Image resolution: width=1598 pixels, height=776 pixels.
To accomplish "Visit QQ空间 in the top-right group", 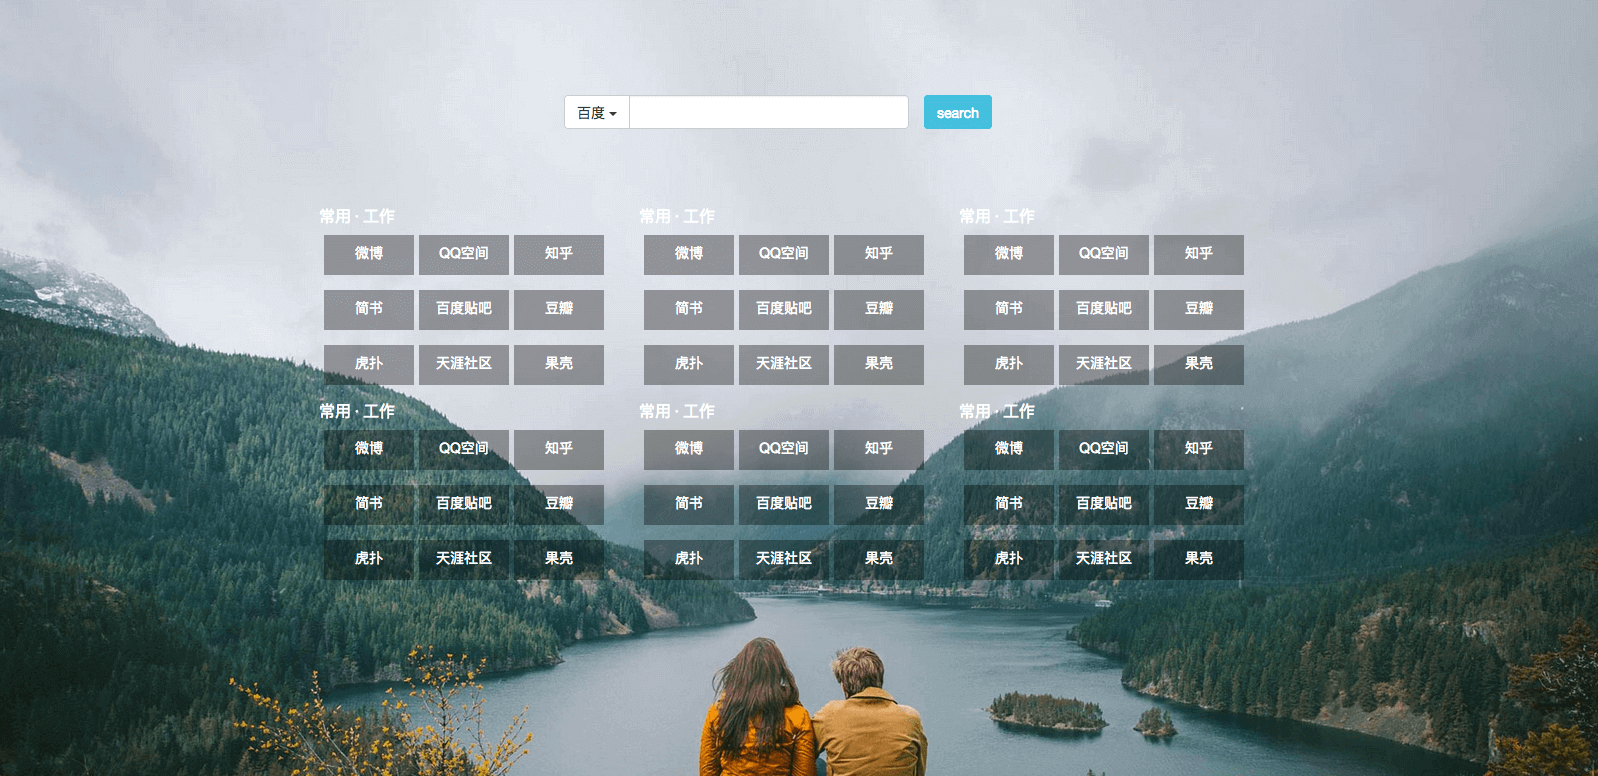I will point(1104,255).
